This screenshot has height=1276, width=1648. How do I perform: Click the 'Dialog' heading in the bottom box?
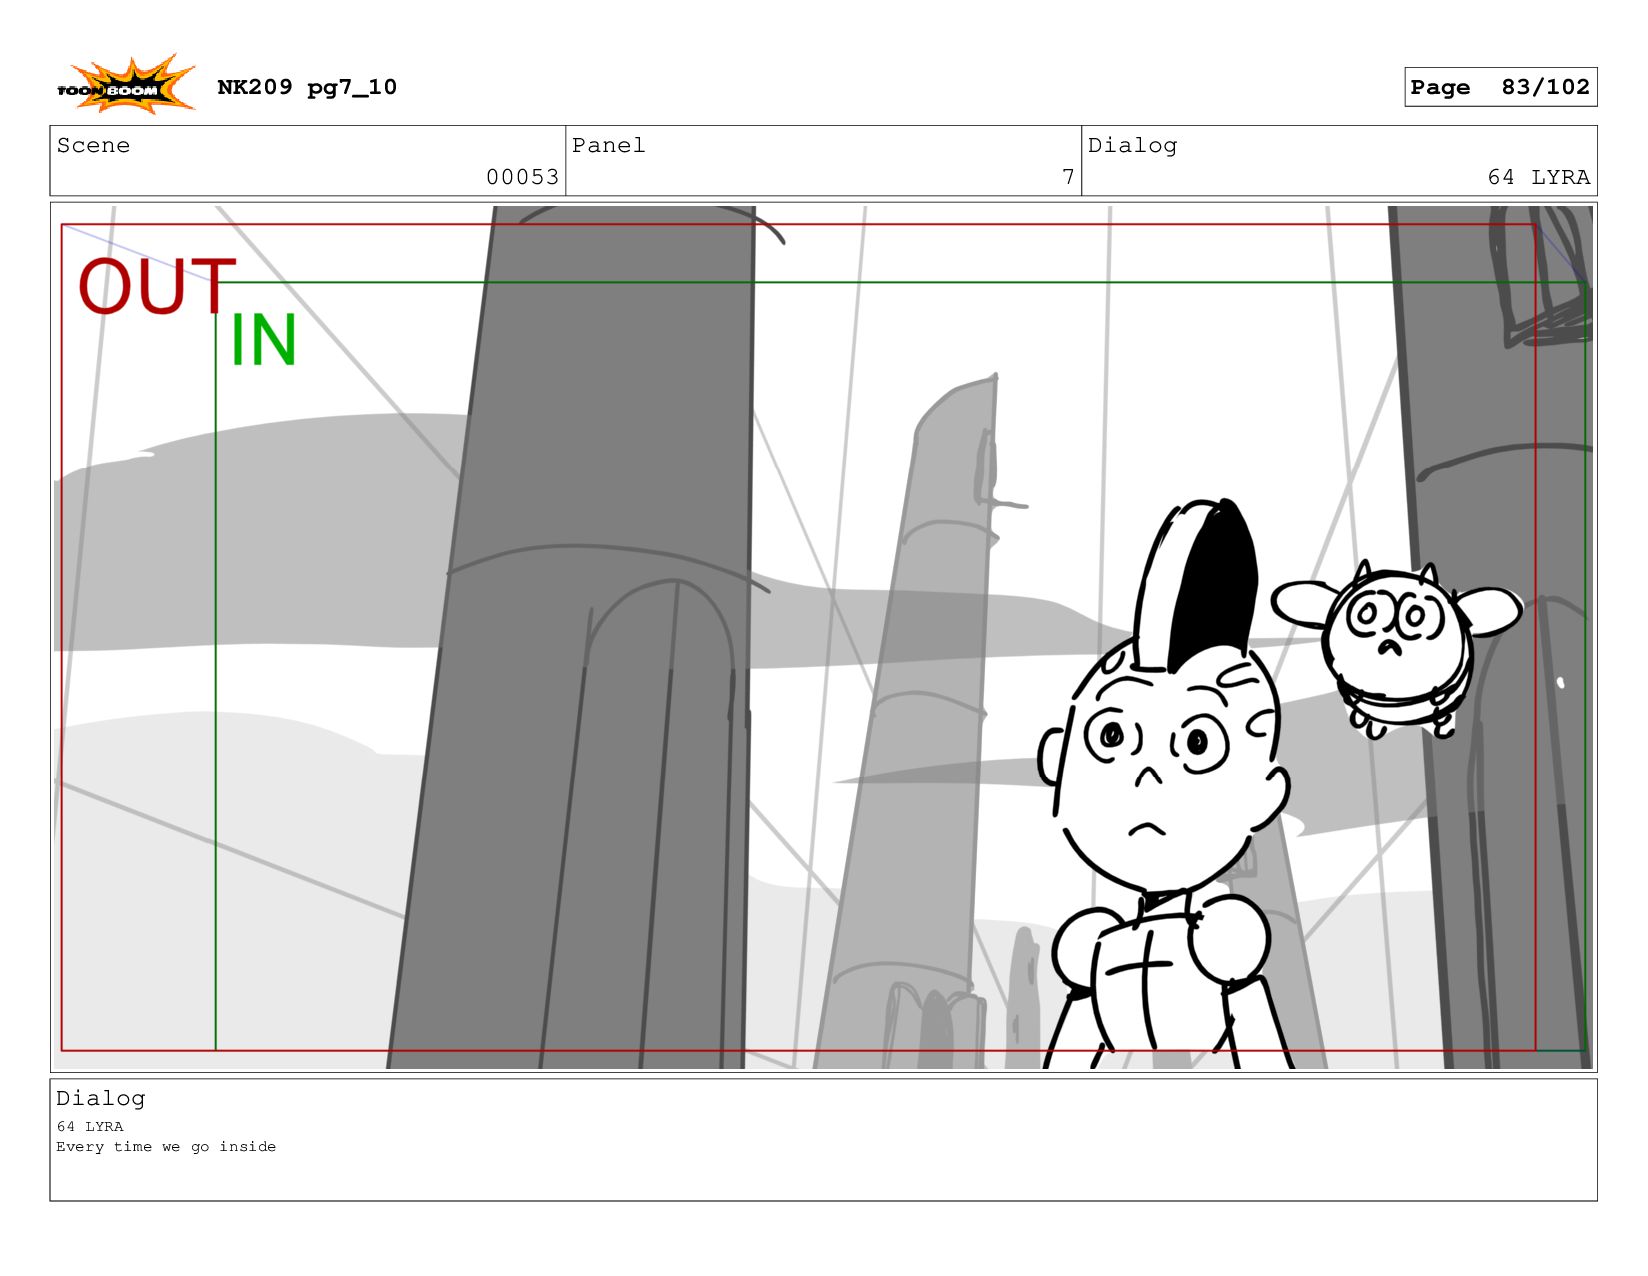pos(100,1098)
